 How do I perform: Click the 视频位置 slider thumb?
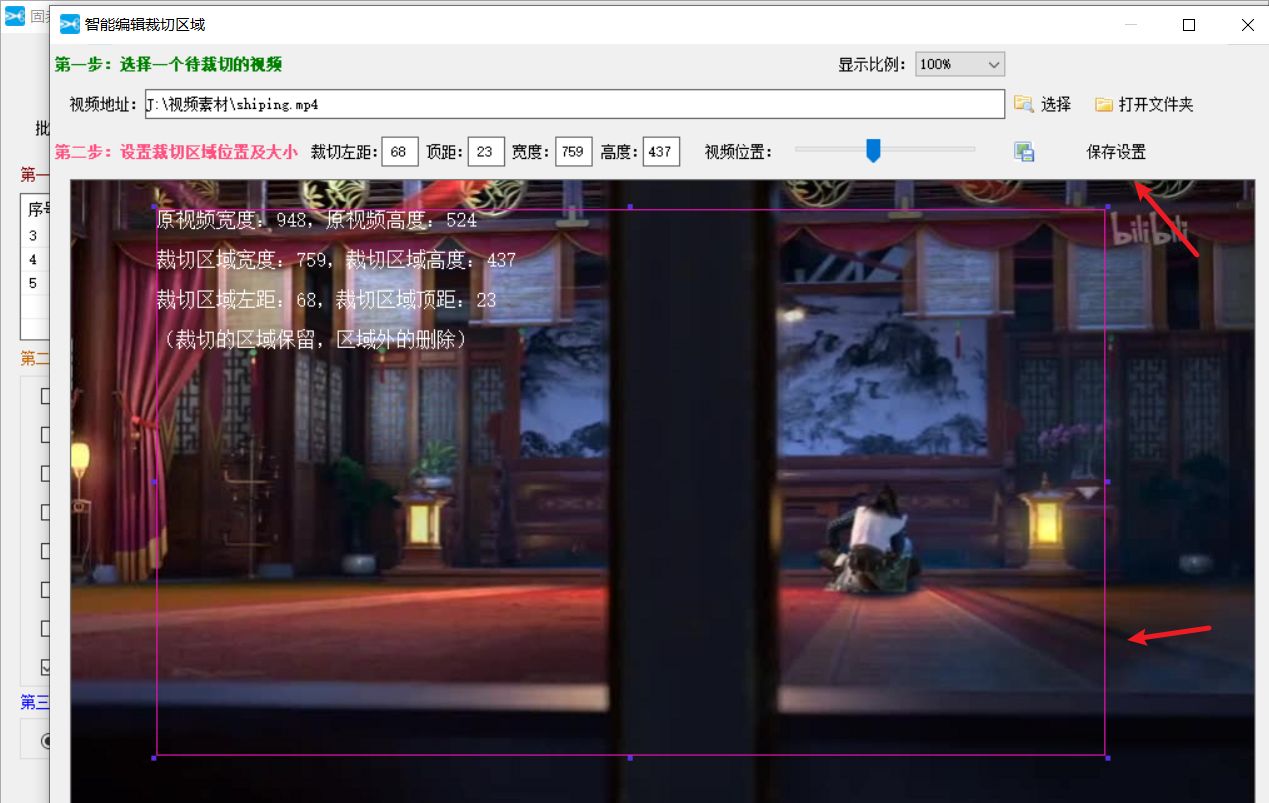pyautogui.click(x=873, y=150)
